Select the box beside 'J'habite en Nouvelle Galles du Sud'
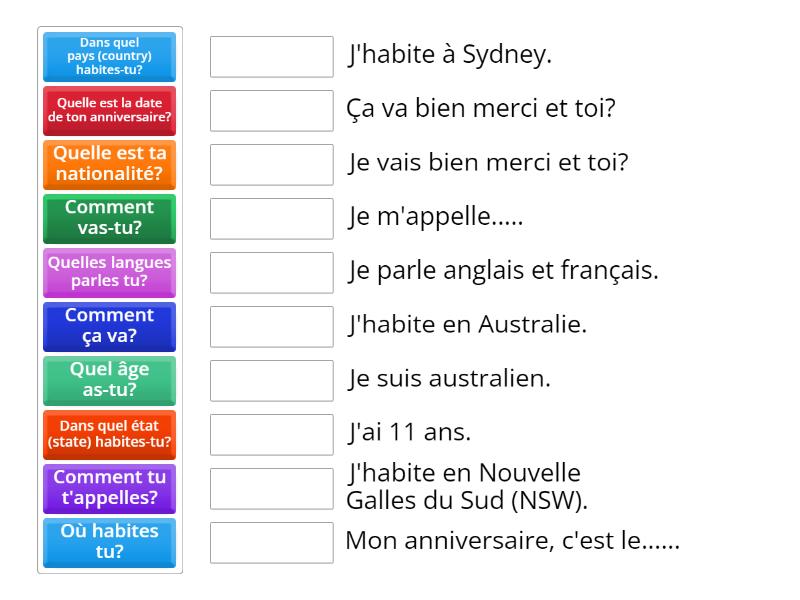Screen dimensions: 800x600 (x=271, y=489)
